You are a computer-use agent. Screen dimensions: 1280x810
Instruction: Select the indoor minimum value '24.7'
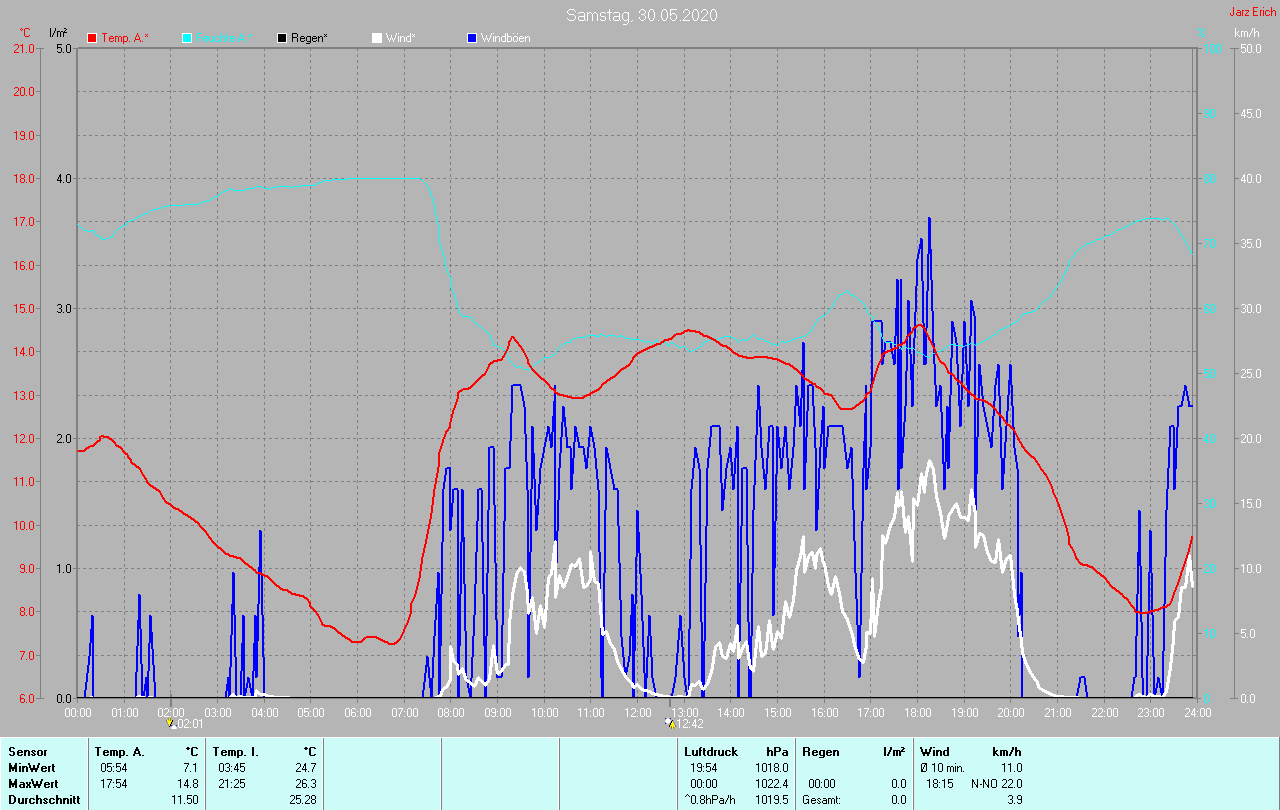click(x=306, y=768)
